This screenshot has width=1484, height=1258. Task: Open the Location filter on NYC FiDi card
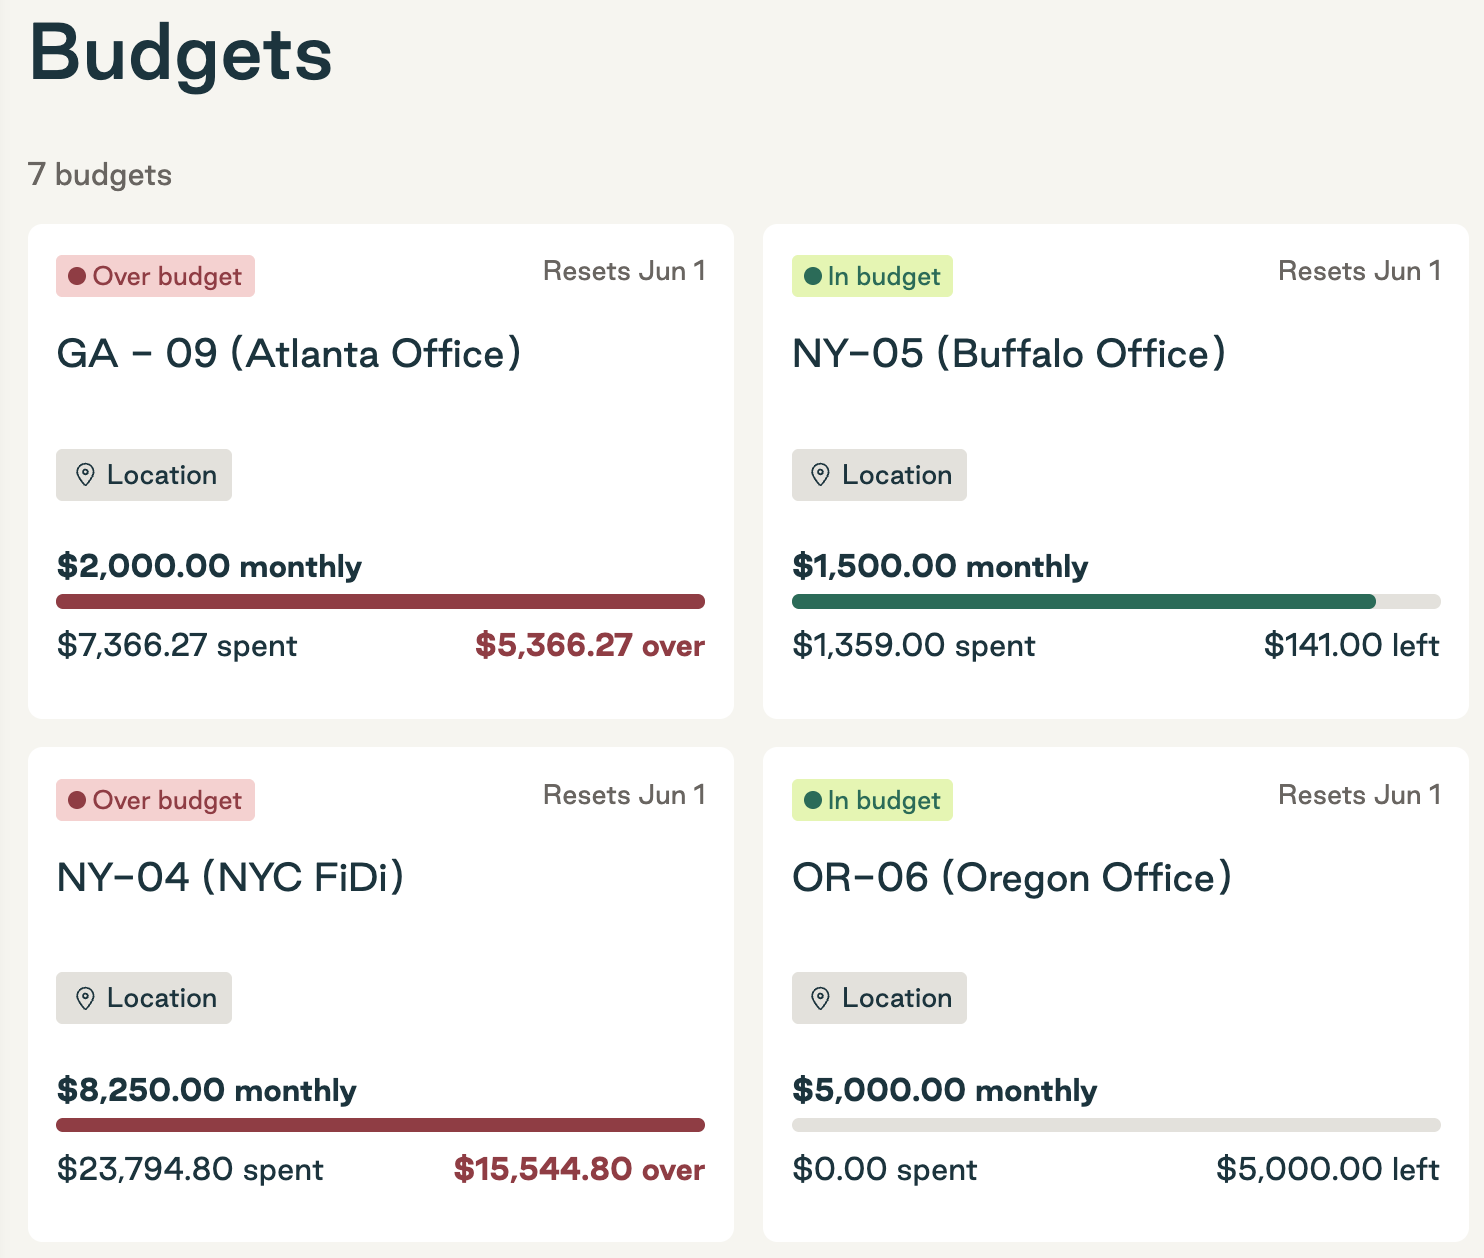point(143,998)
